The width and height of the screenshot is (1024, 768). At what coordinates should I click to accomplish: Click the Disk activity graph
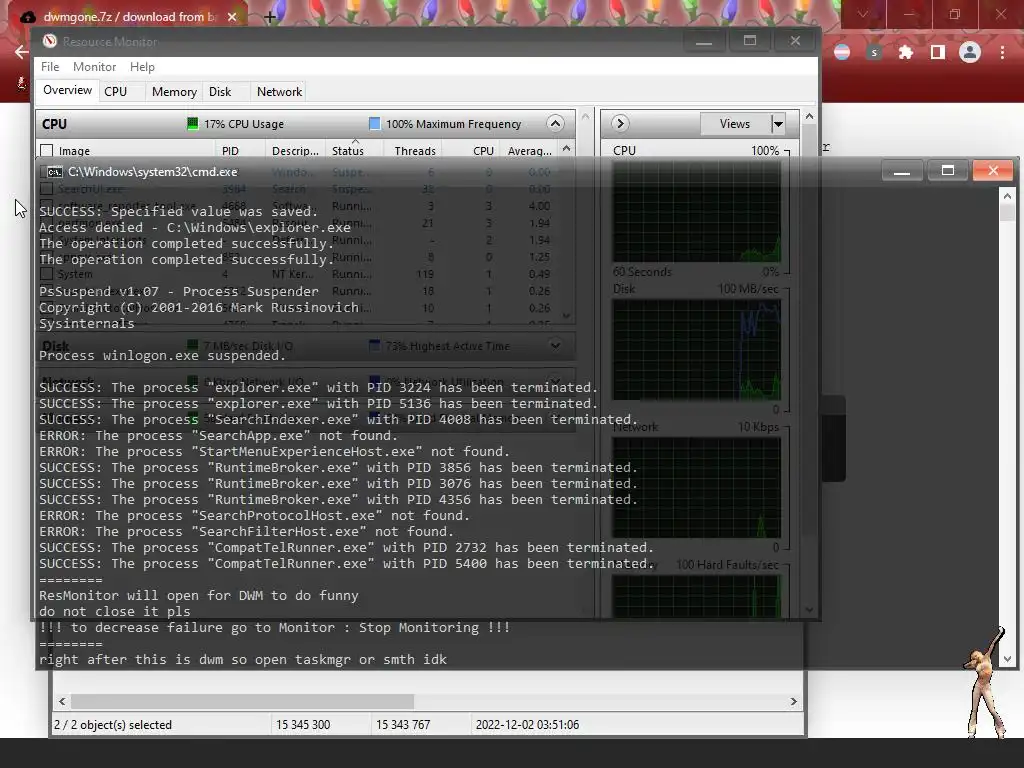[696, 349]
